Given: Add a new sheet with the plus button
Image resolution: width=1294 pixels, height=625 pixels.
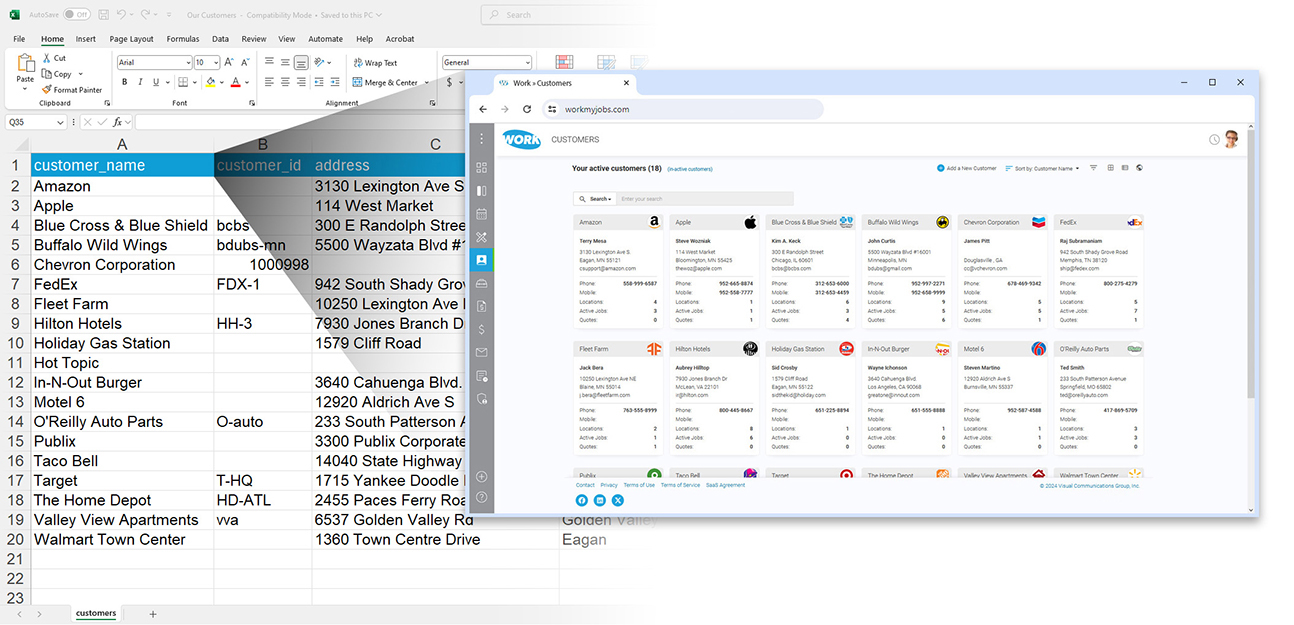Looking at the screenshot, I should (153, 613).
